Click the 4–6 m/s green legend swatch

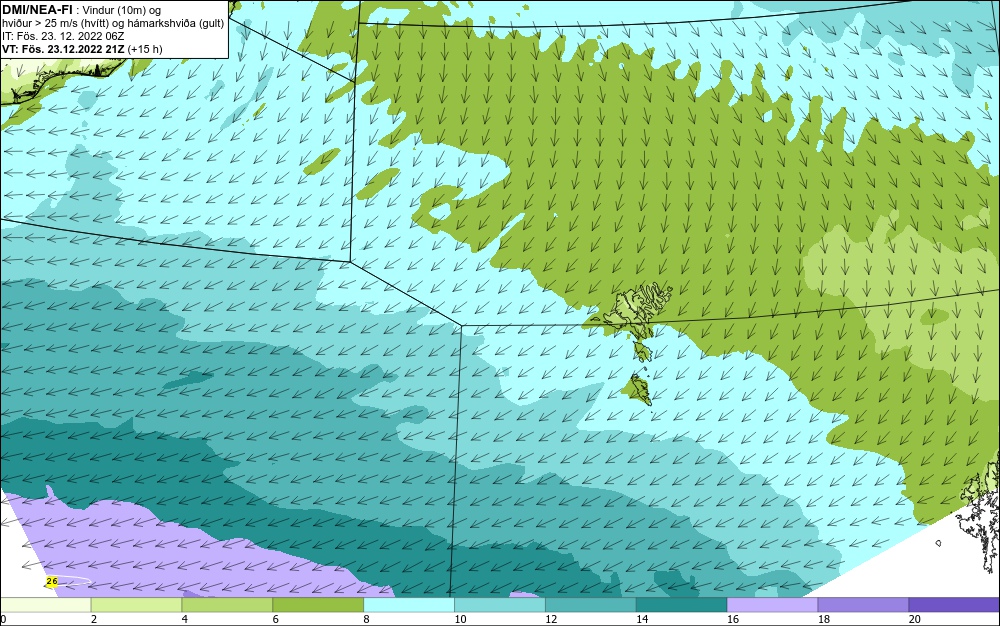[x=227, y=605]
